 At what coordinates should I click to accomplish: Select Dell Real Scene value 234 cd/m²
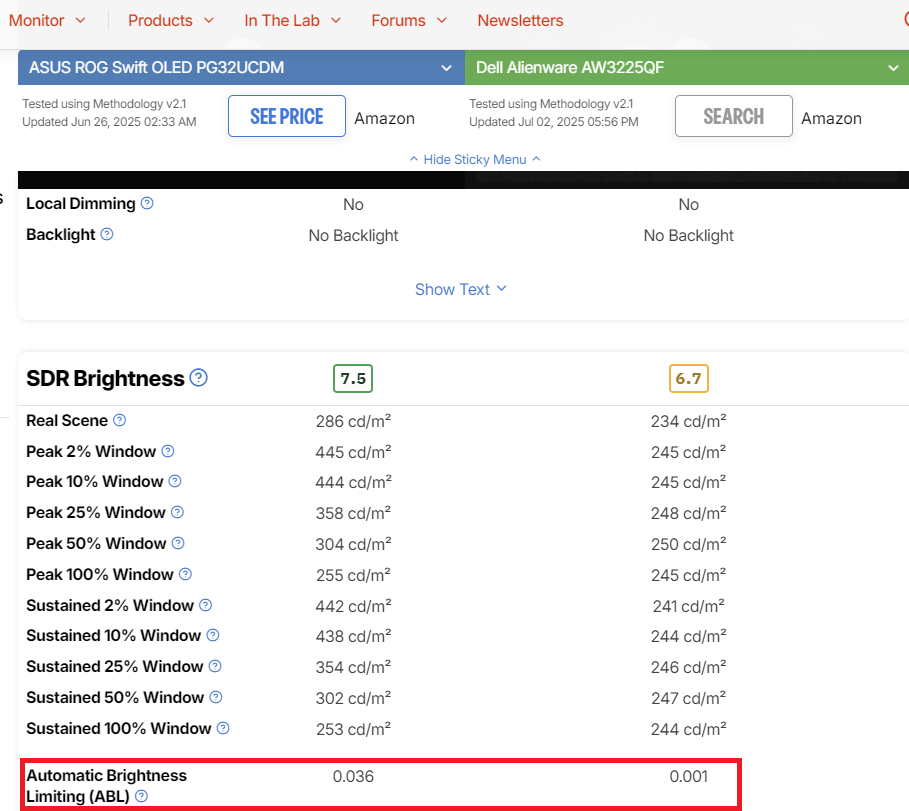689,421
